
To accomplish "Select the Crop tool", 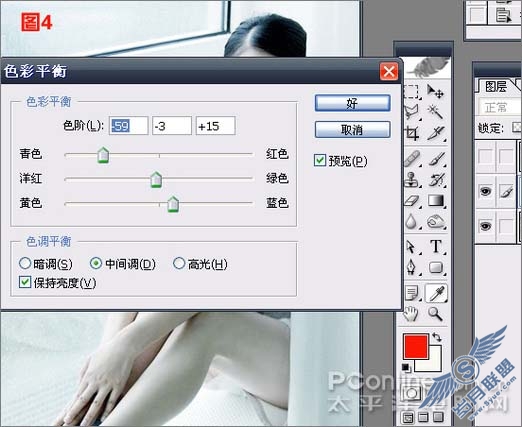I will click(412, 133).
